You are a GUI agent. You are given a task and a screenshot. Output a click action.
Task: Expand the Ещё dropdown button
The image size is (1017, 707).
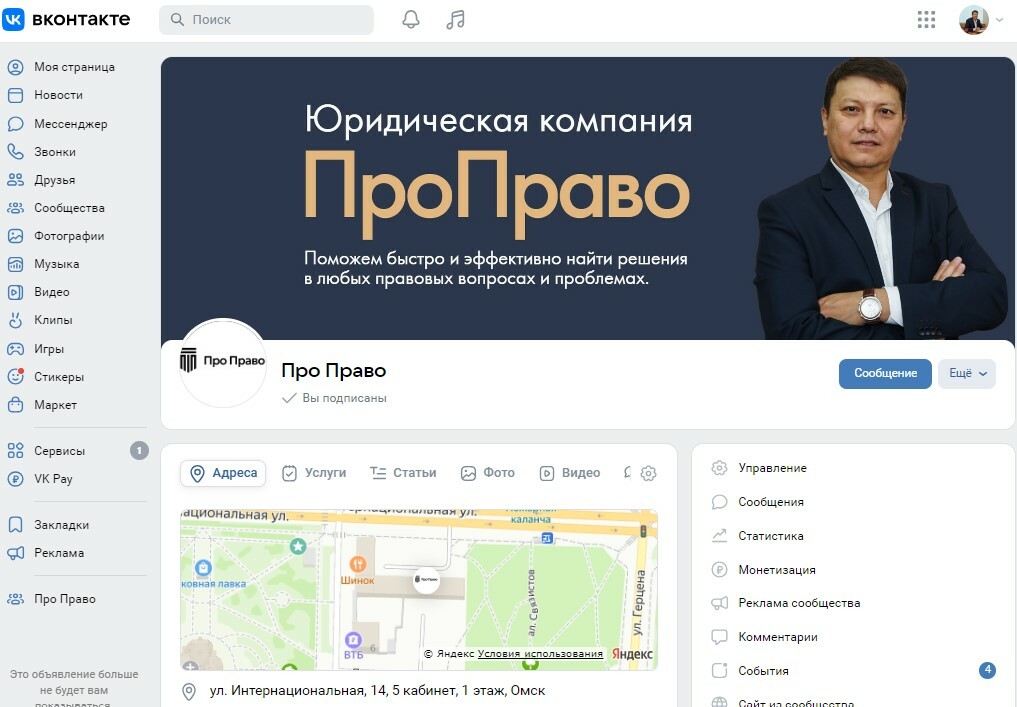point(966,374)
